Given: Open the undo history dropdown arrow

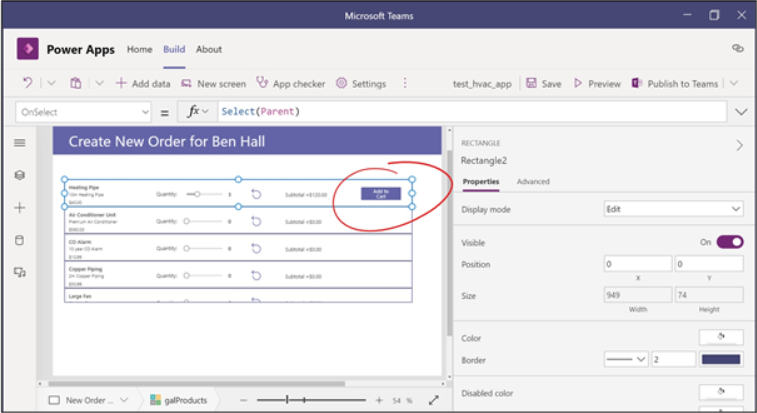Looking at the screenshot, I should tap(51, 84).
